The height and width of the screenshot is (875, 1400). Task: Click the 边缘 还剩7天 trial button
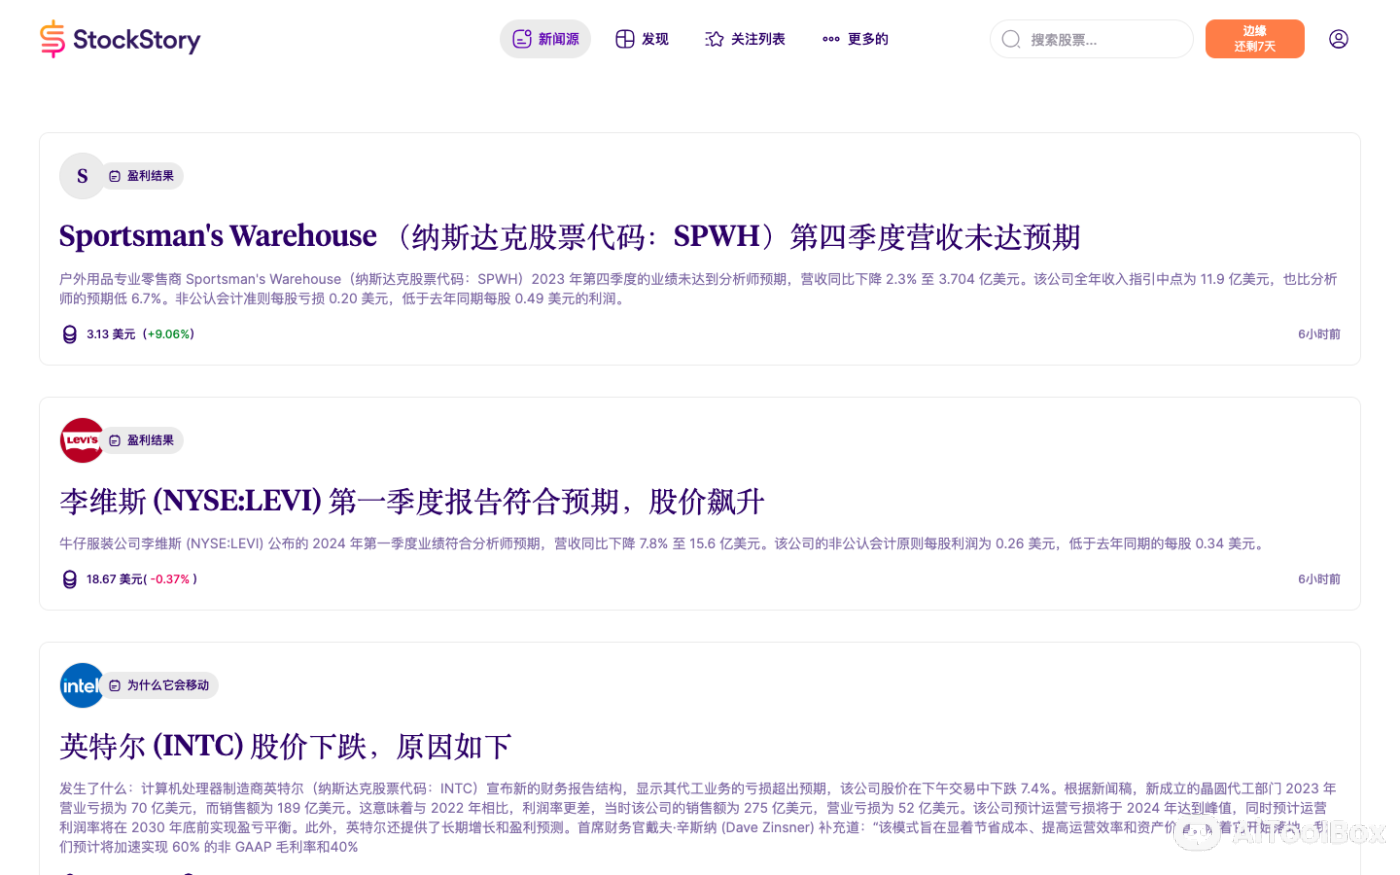[x=1255, y=38]
